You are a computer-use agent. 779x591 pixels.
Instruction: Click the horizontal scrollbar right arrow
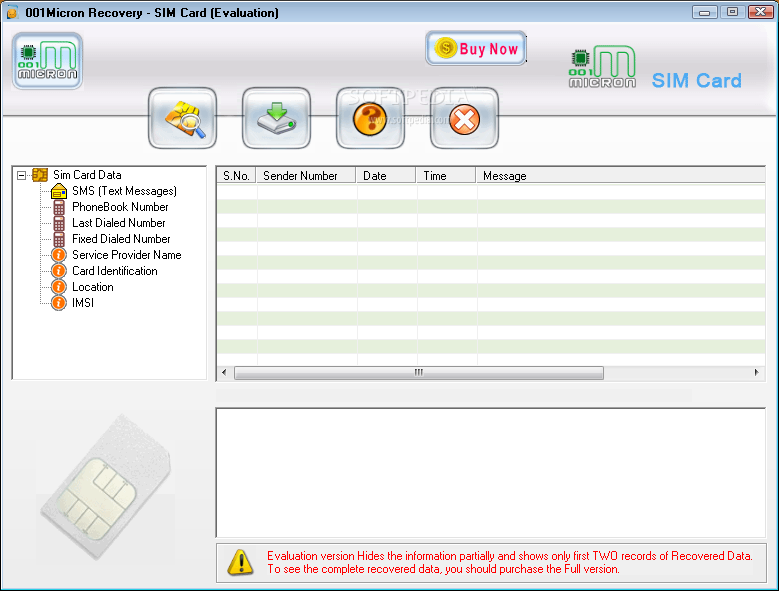(x=757, y=372)
